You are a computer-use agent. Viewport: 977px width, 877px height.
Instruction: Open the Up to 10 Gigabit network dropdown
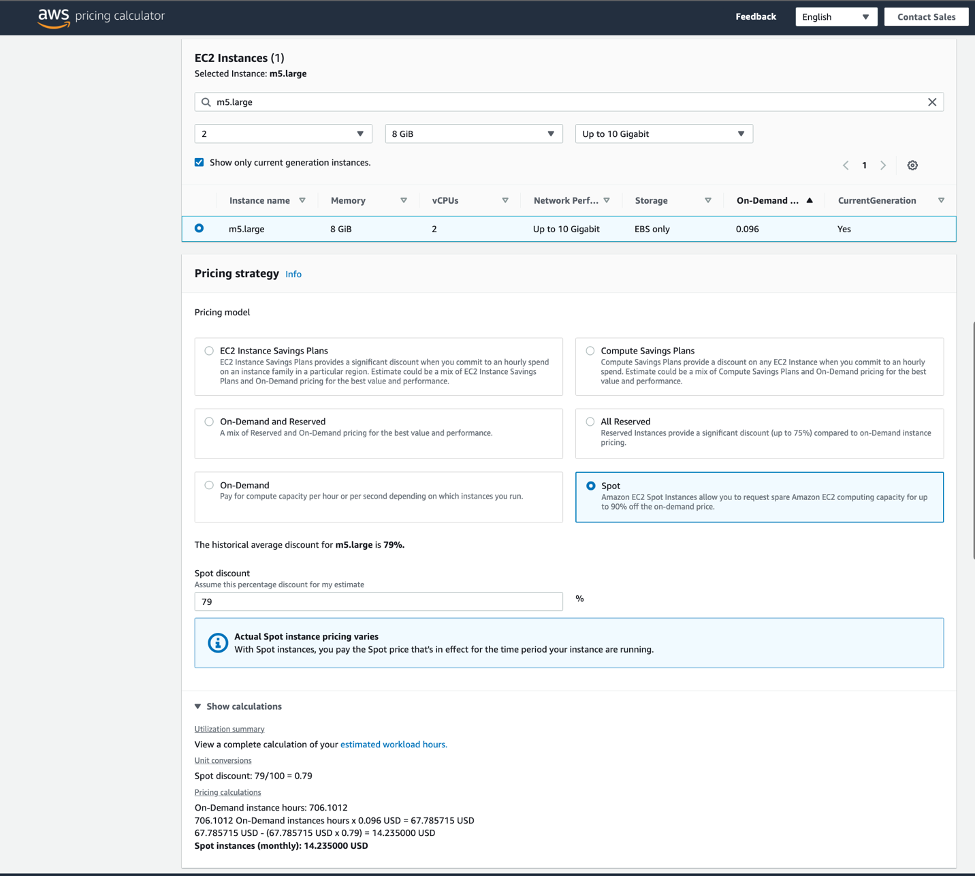pyautogui.click(x=664, y=134)
